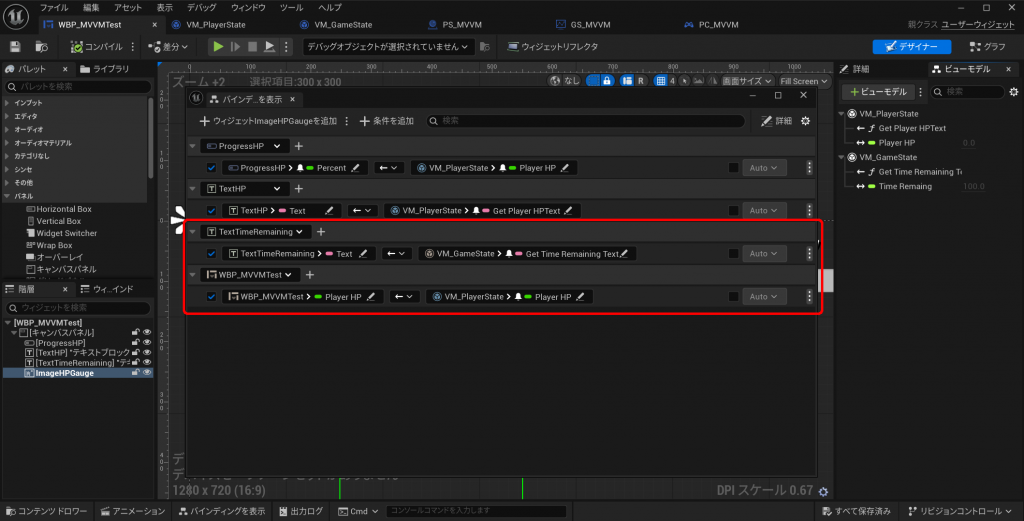The height and width of the screenshot is (521, 1024).
Task: Disable the ProgressHP binding checkbox
Action: tap(211, 168)
